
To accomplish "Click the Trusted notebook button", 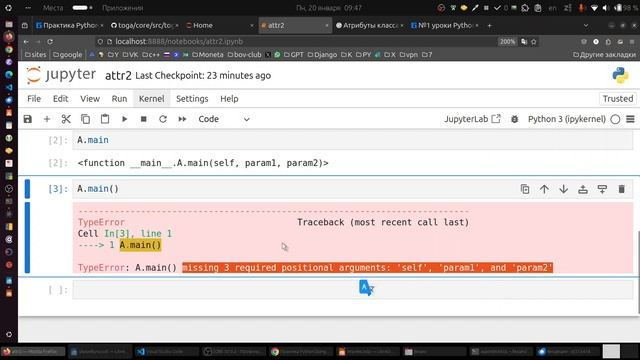I will point(618,99).
